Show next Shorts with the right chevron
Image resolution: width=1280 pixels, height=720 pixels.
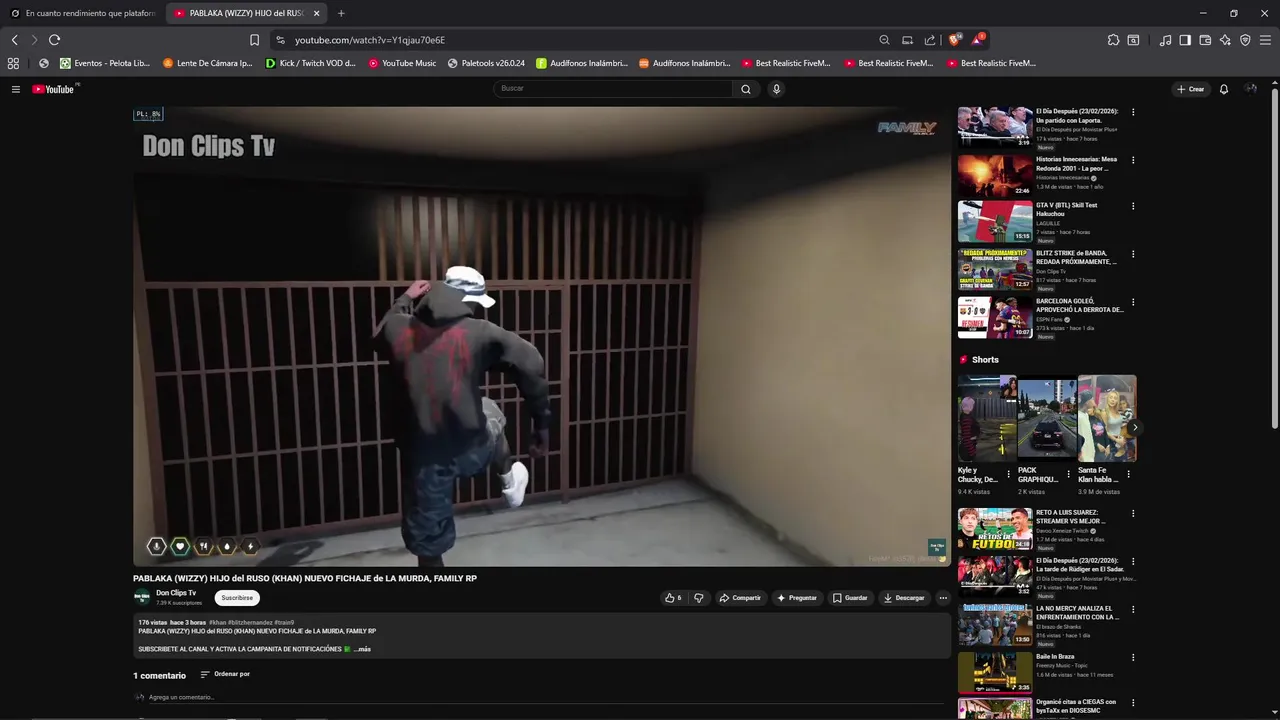(x=1134, y=427)
